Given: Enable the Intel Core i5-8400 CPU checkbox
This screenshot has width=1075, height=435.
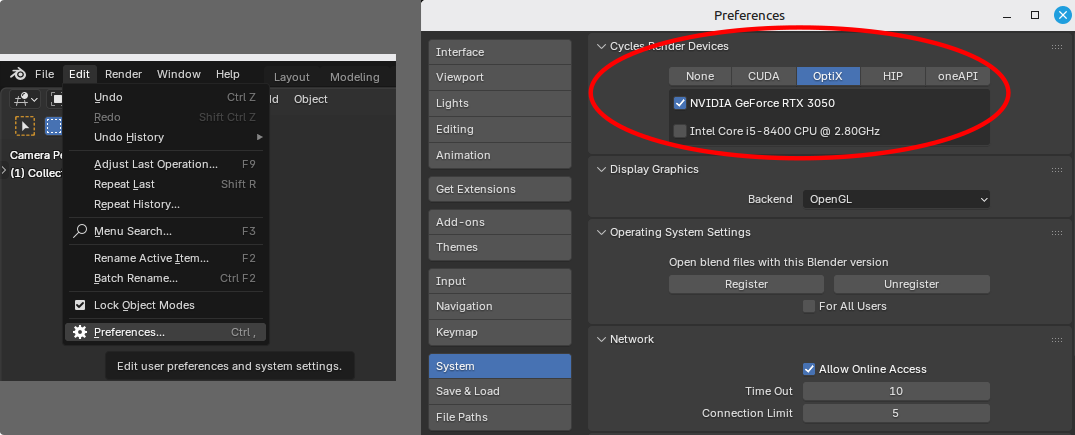Looking at the screenshot, I should point(680,131).
